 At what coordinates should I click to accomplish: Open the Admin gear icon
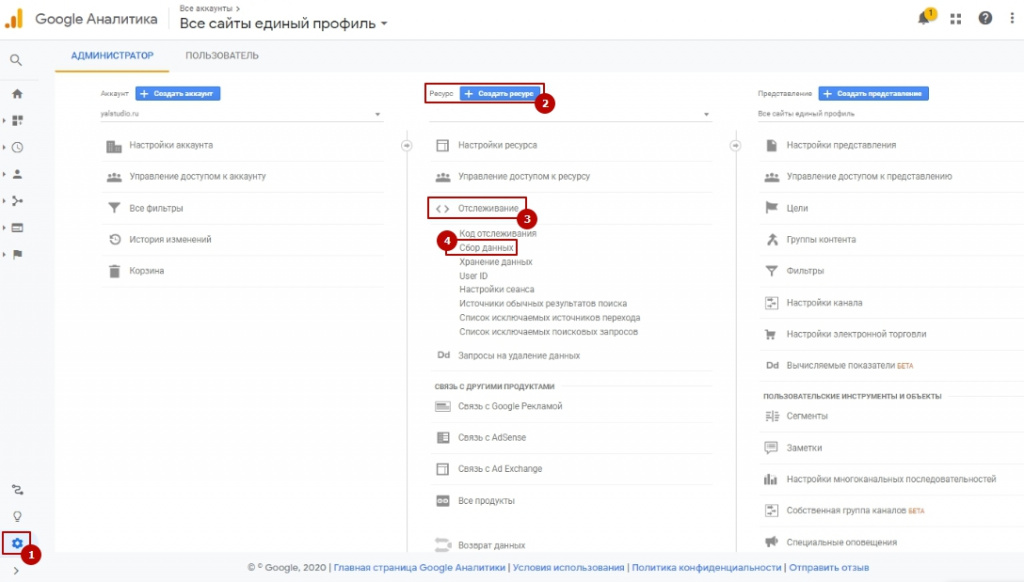coord(17,543)
